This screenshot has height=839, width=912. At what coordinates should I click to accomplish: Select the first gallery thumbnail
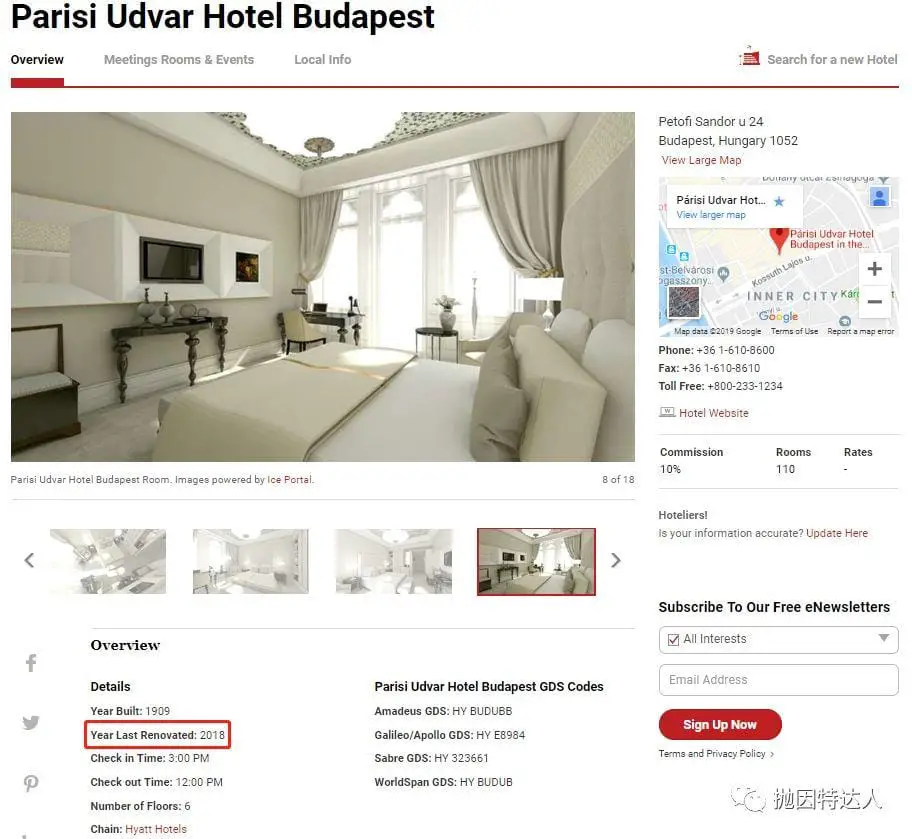coord(108,561)
